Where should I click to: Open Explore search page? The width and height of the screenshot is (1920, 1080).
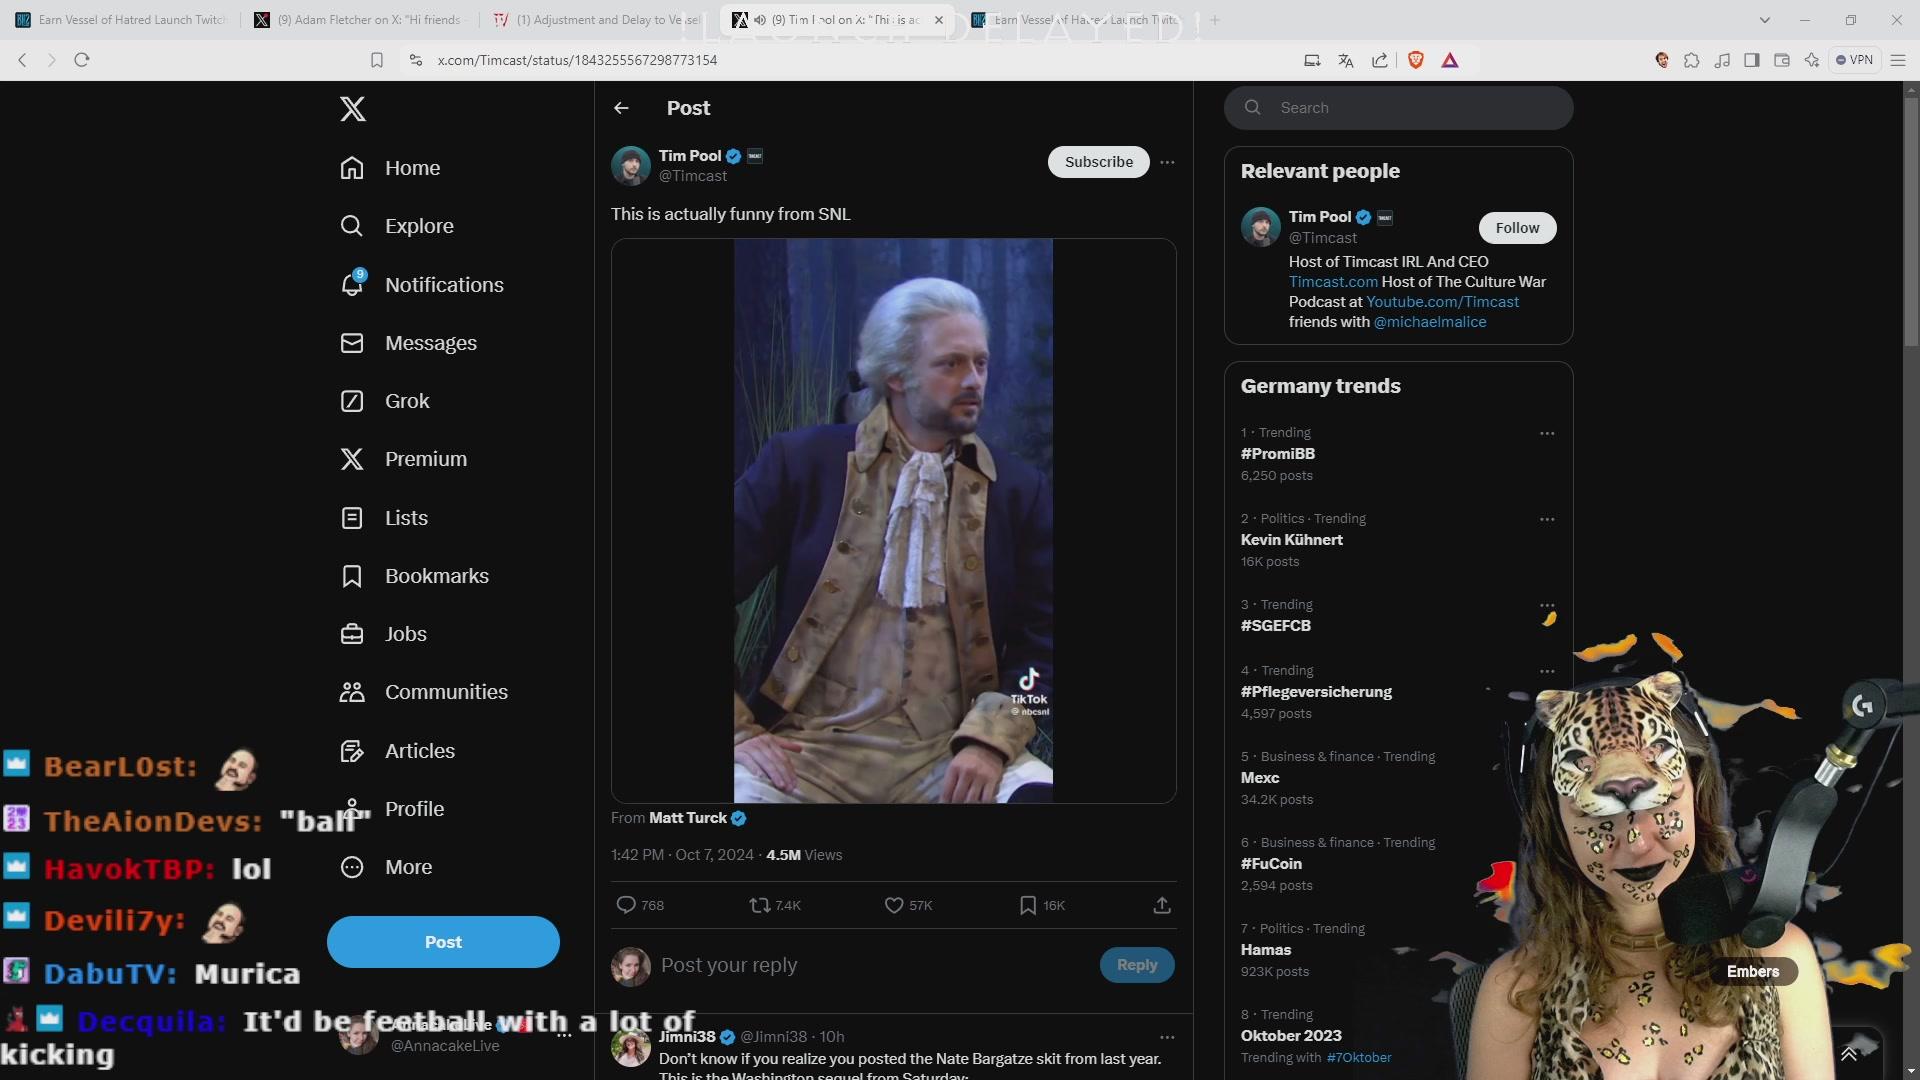[x=397, y=226]
